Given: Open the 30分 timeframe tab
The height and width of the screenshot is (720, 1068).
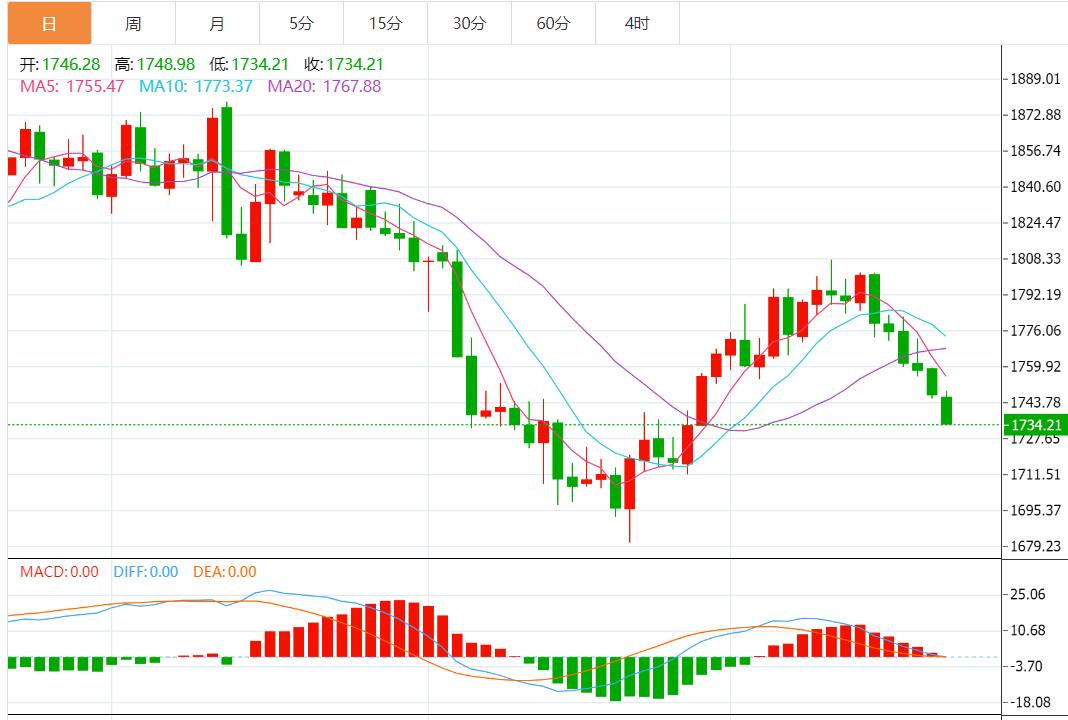Looking at the screenshot, I should click(x=469, y=23).
